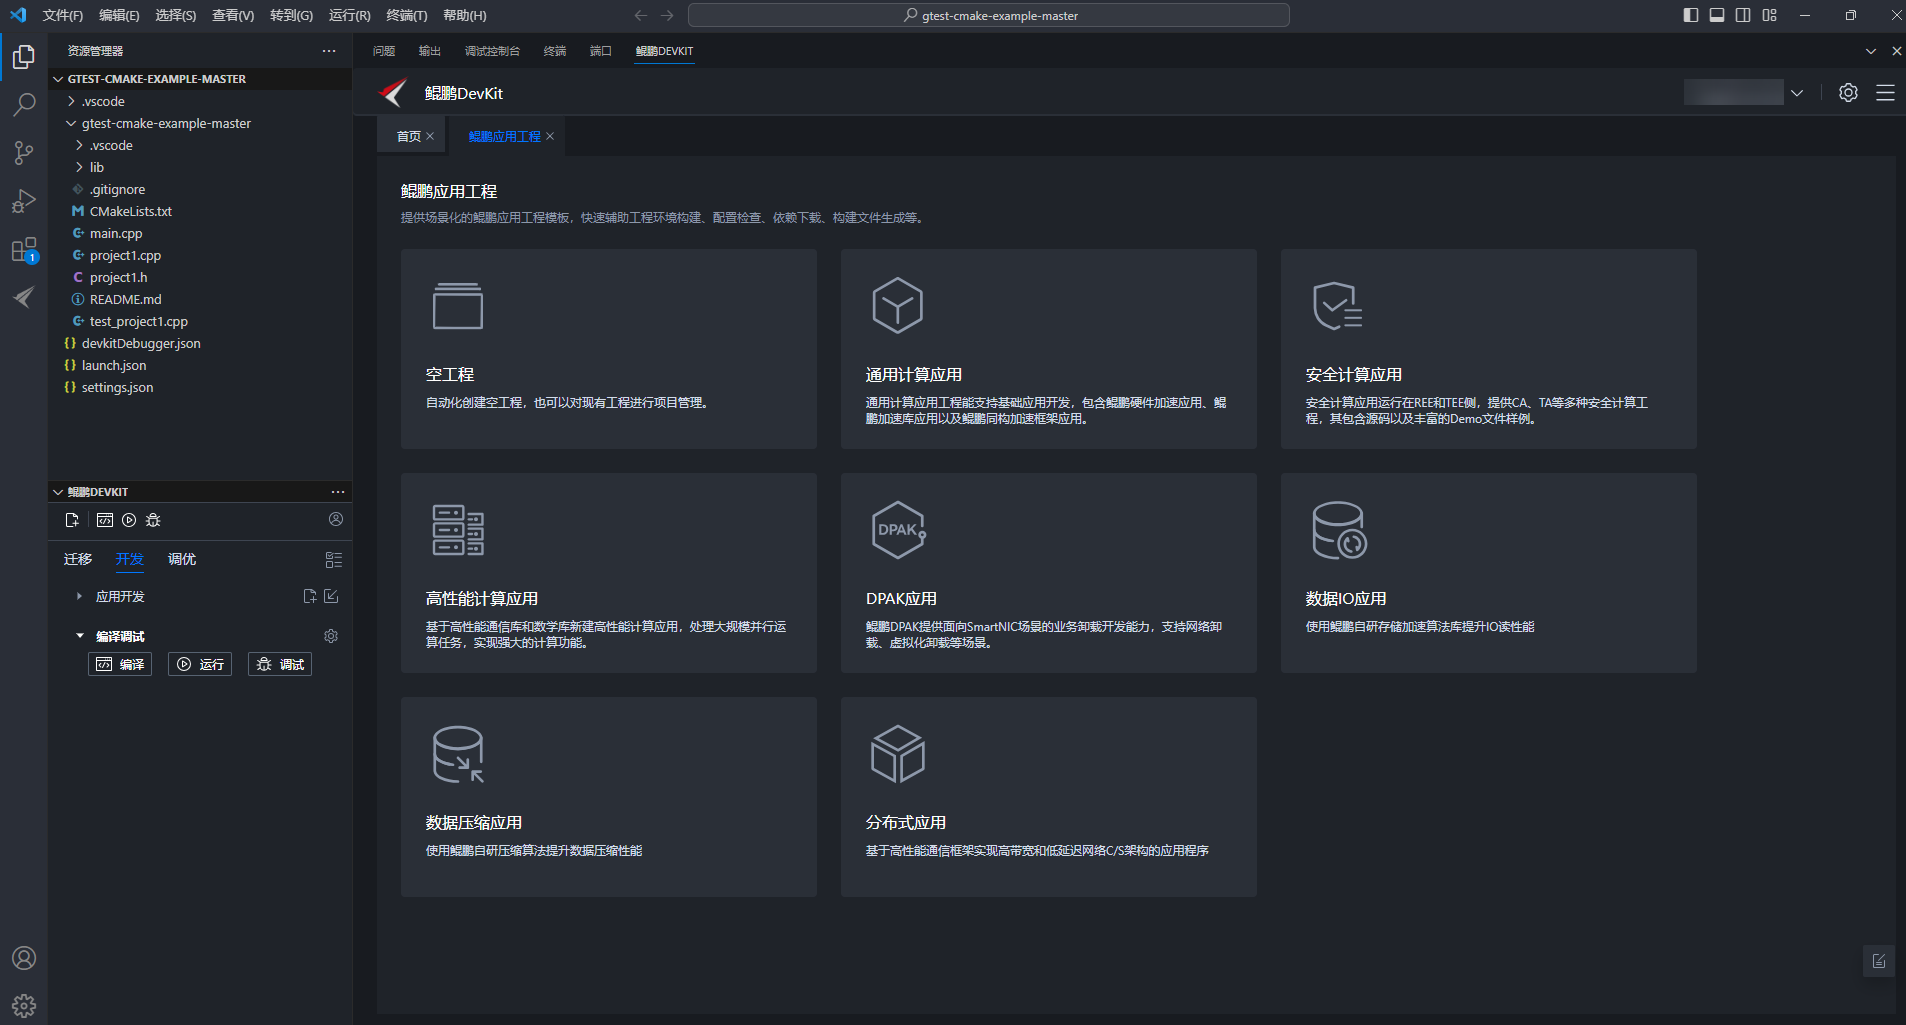Open settings gear in DevKit panel header

pos(1848,93)
